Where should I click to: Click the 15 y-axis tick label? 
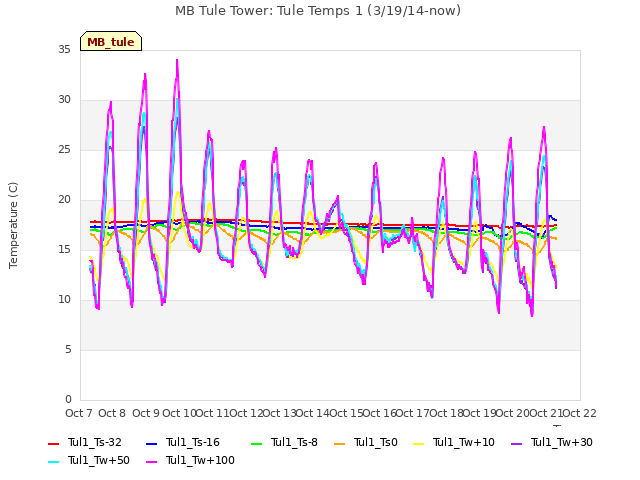[64, 249]
